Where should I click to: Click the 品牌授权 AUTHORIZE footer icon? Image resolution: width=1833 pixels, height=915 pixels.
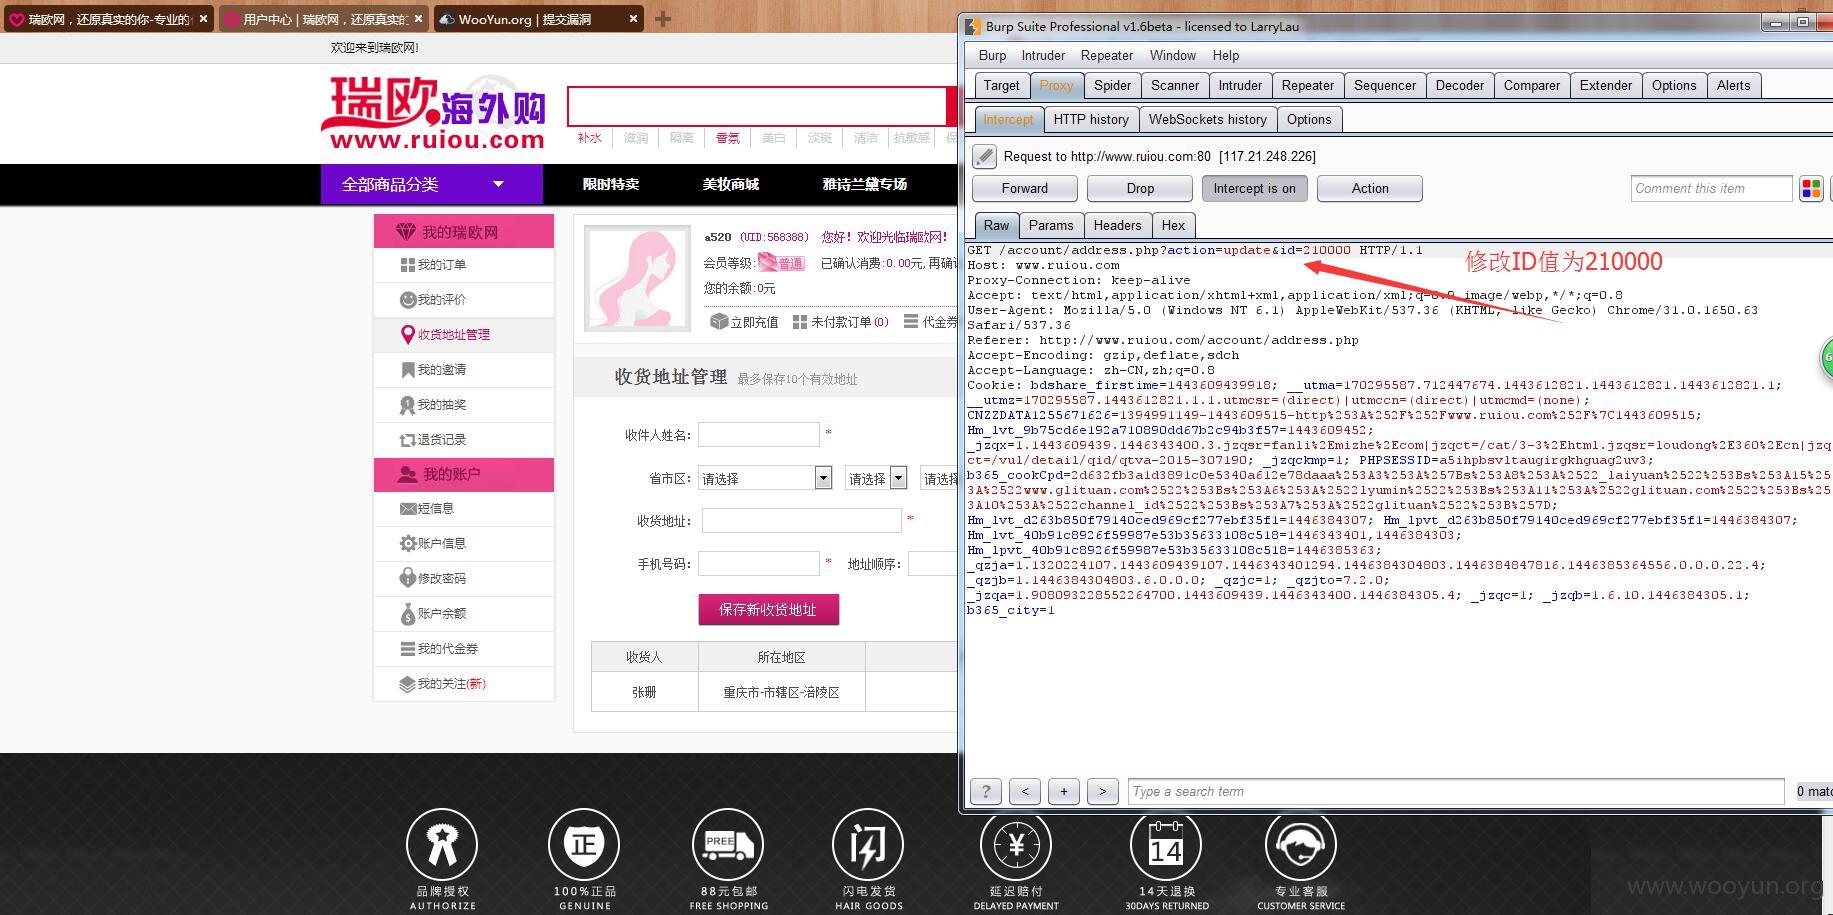442,845
